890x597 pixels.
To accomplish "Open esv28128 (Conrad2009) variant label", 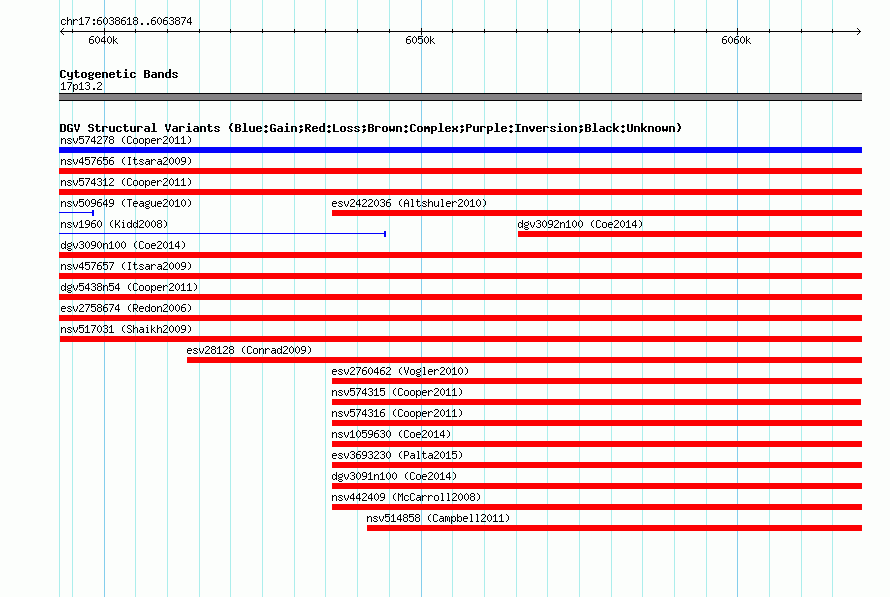I will [249, 350].
